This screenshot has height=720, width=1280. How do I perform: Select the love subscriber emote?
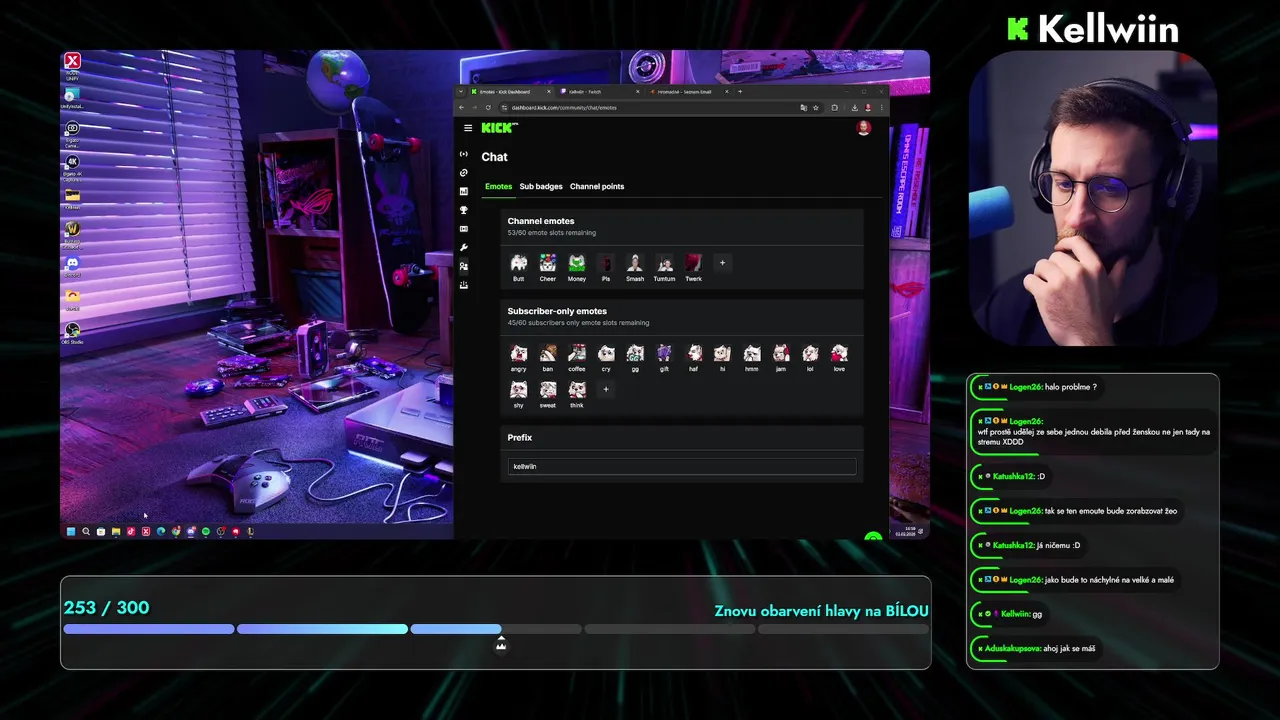[839, 353]
